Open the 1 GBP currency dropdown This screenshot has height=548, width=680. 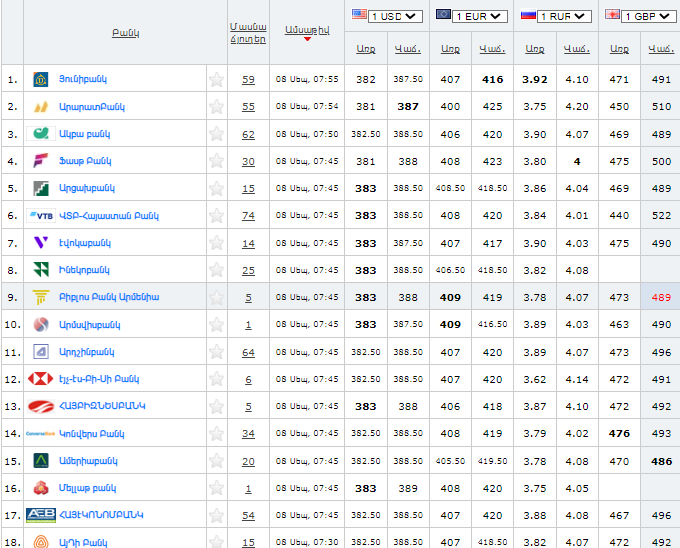(649, 16)
